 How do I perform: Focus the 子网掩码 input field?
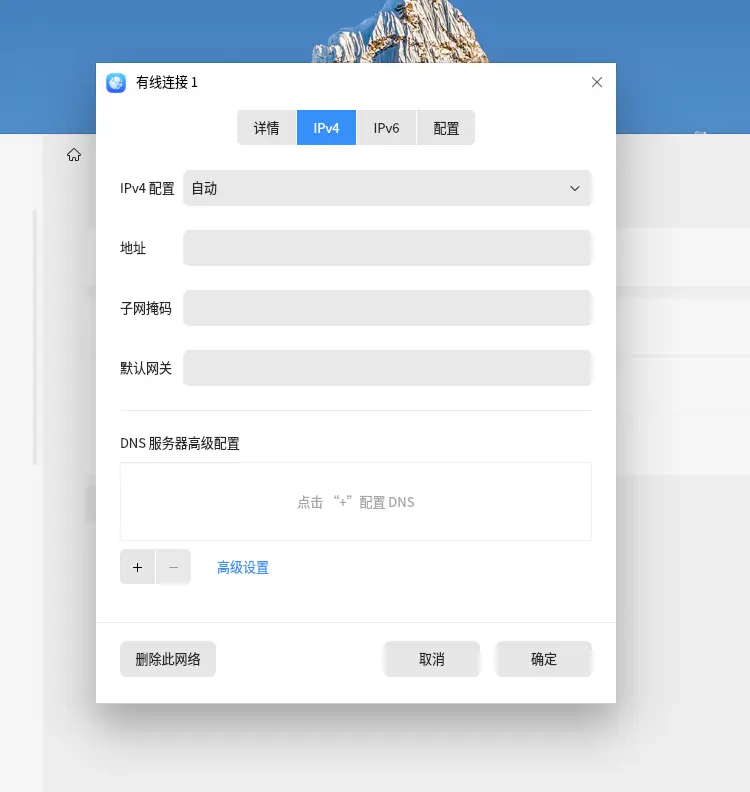(387, 308)
